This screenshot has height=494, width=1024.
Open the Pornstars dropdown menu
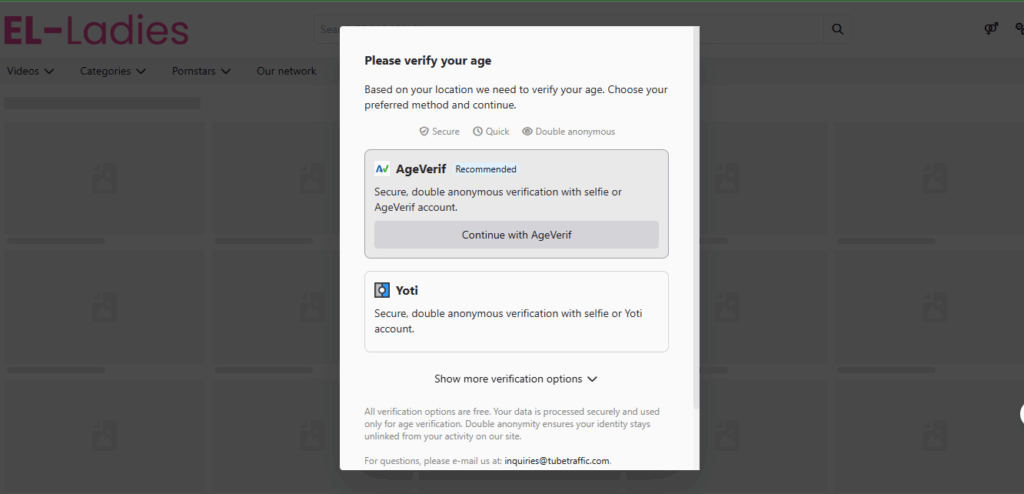click(201, 71)
